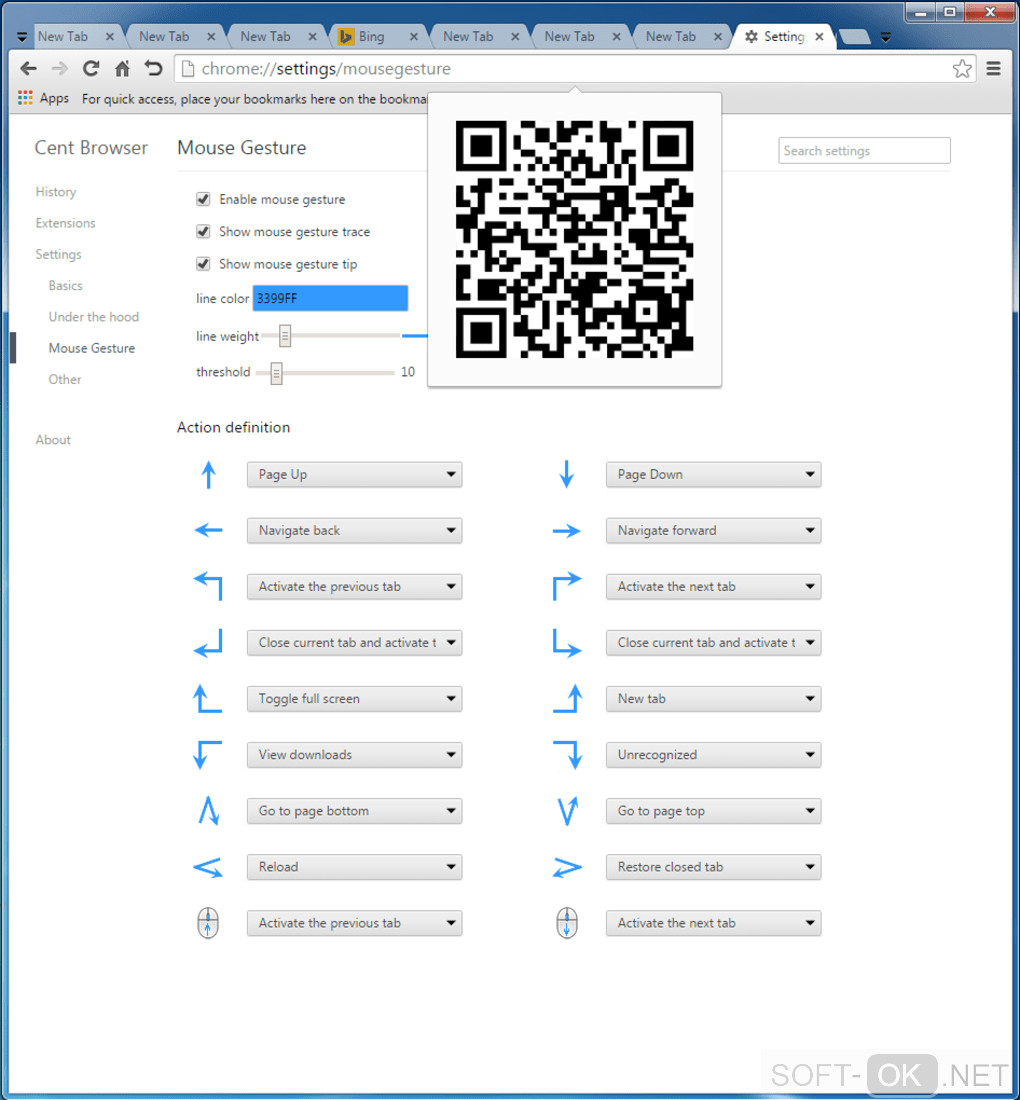Viewport: 1020px width, 1100px height.
Task: Toggle Enable mouse gesture checkbox
Action: point(203,199)
